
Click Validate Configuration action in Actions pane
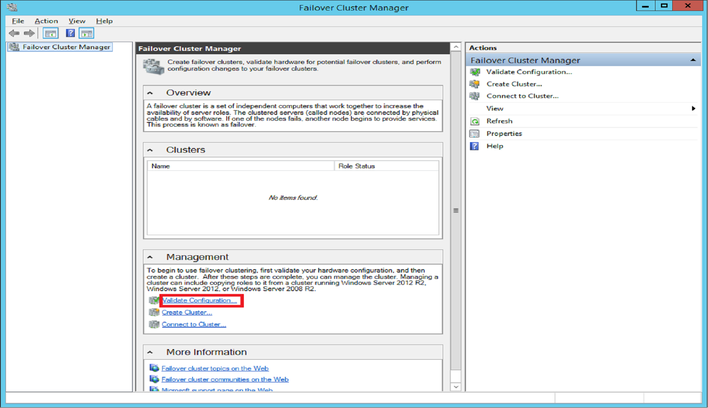529,72
